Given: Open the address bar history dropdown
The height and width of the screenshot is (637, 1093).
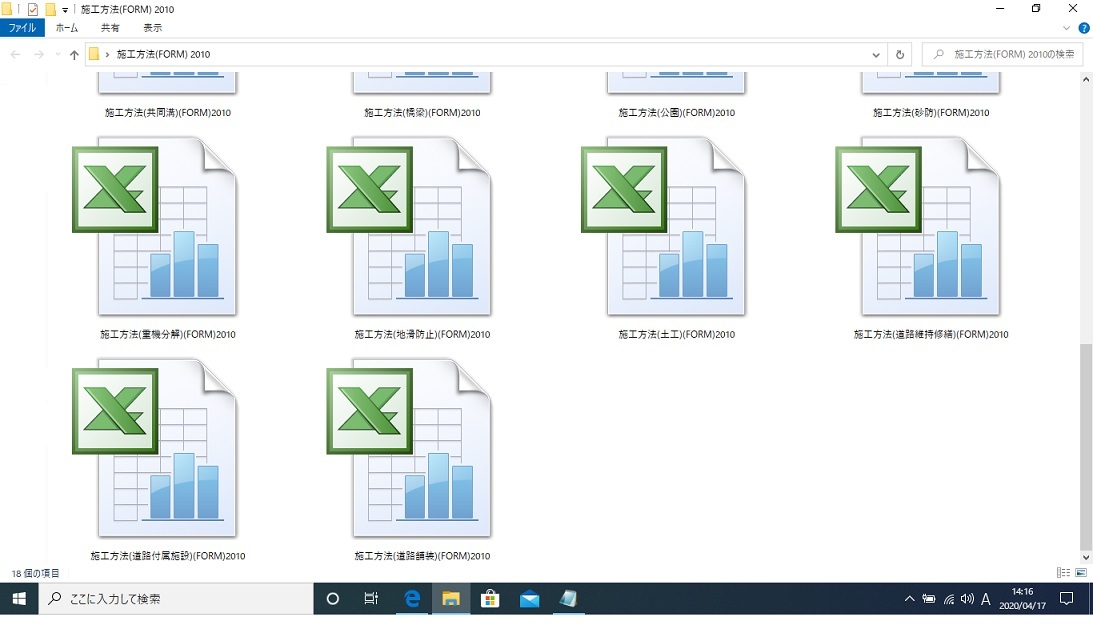Looking at the screenshot, I should (876, 54).
